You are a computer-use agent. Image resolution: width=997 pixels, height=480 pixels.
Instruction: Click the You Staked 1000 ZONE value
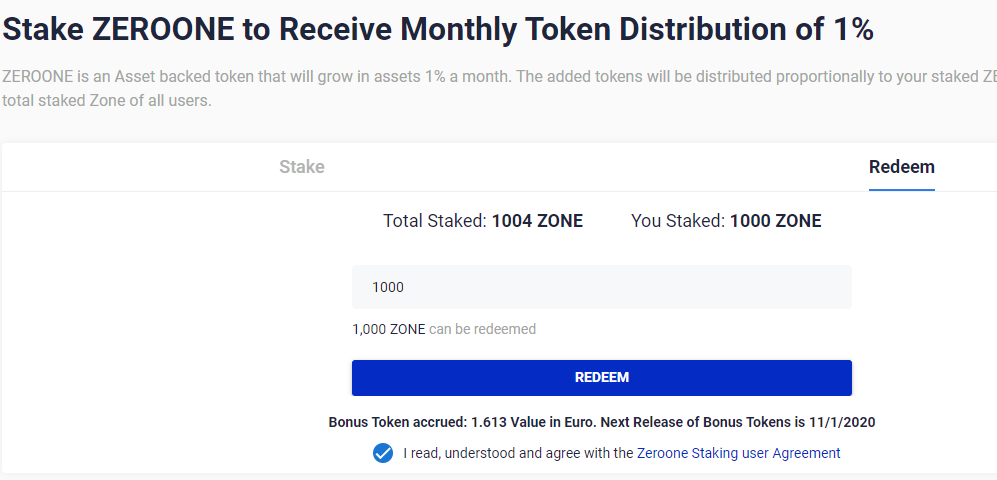[x=776, y=221]
